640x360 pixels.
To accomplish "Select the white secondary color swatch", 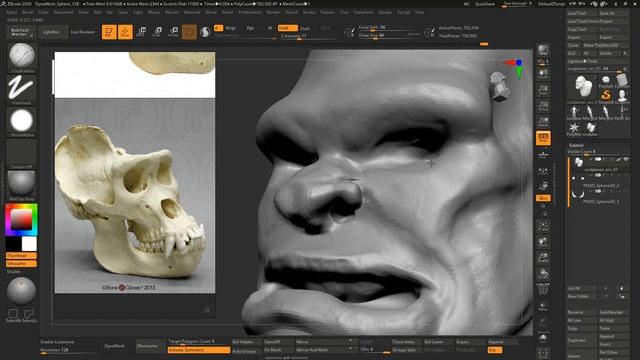I will (x=29, y=244).
